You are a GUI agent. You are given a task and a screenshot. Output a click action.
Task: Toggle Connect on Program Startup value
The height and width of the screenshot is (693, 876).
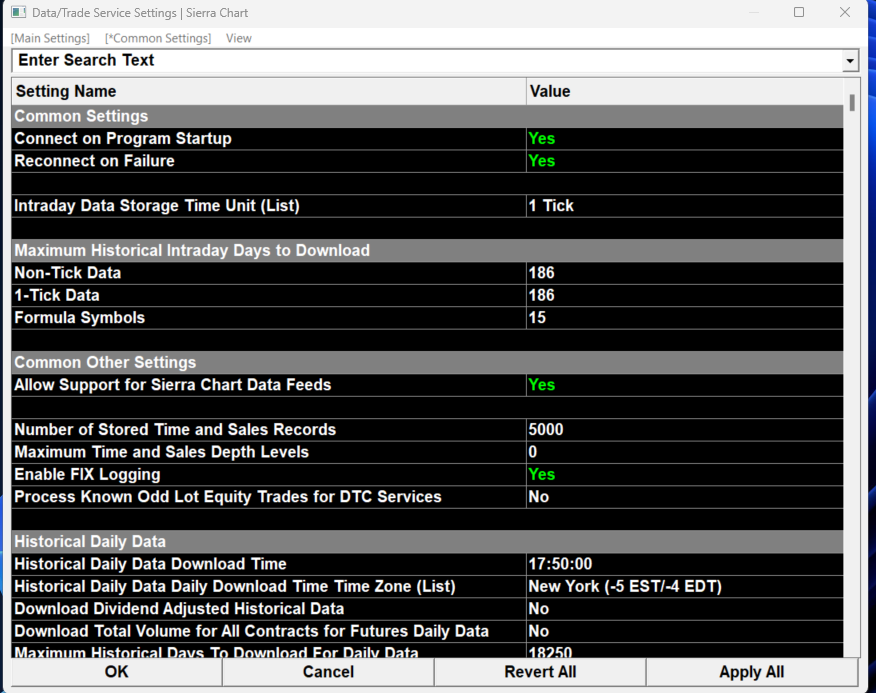click(x=684, y=139)
